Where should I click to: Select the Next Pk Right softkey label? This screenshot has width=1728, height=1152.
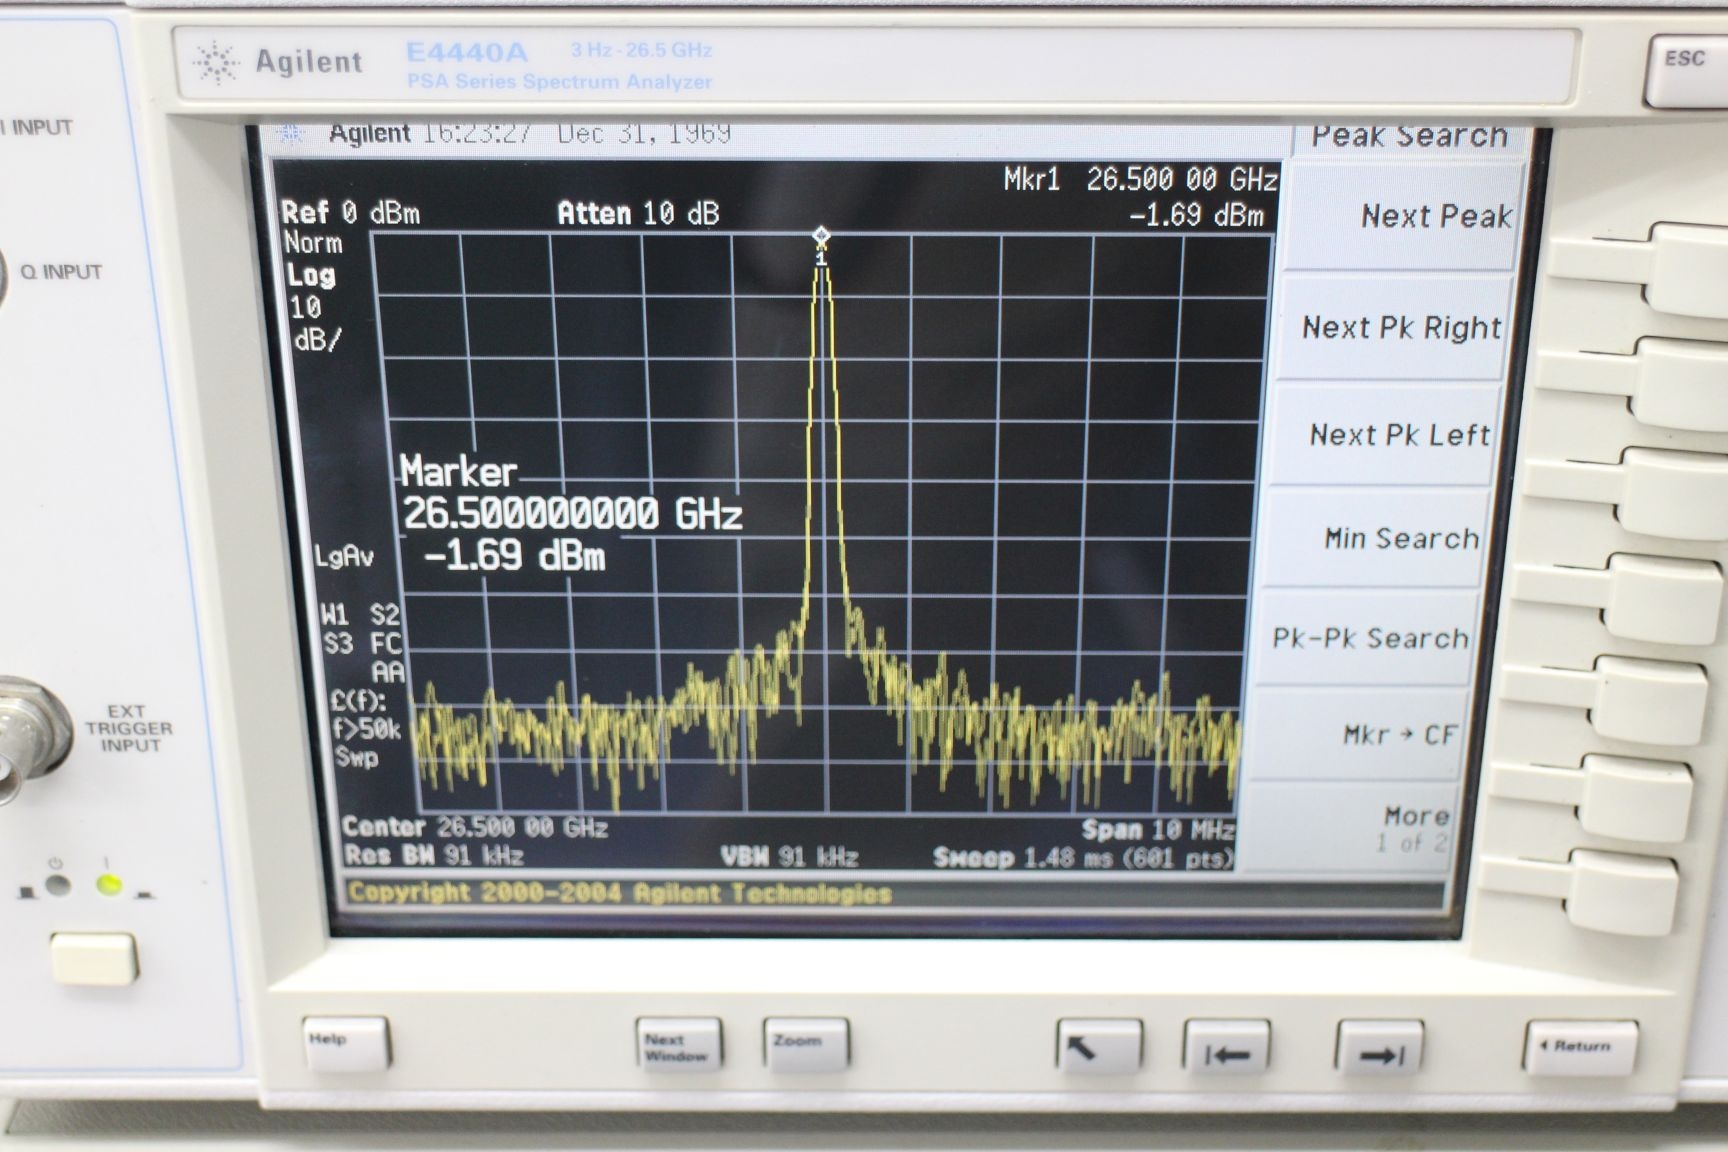click(x=1401, y=328)
